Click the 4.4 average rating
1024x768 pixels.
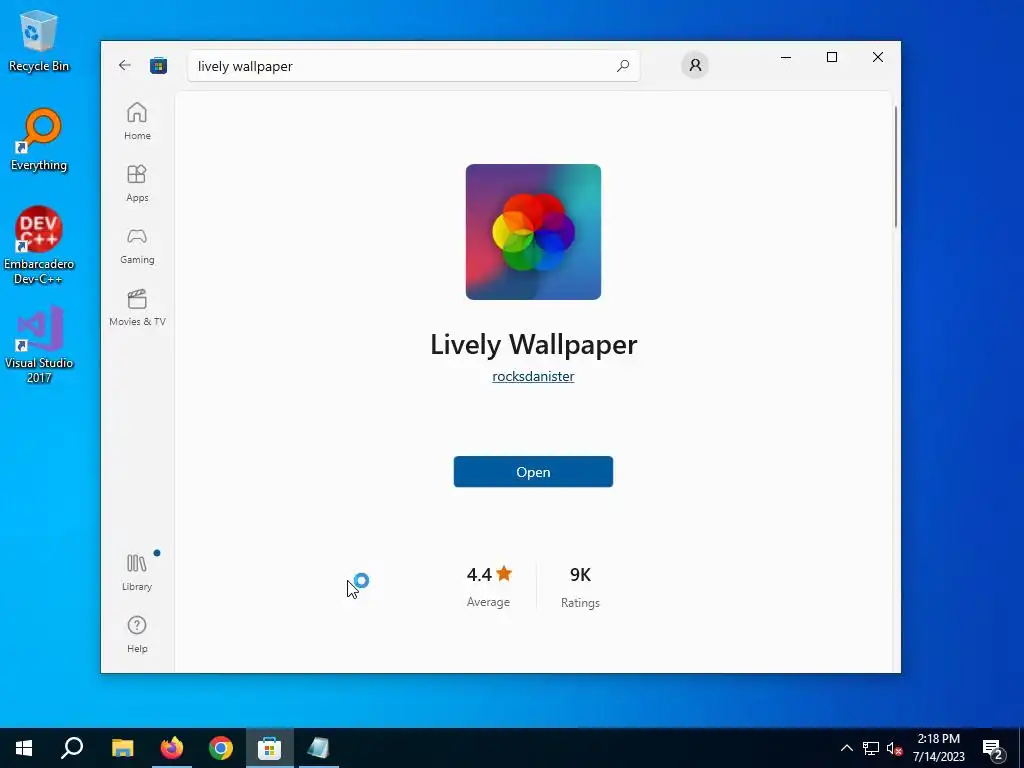tap(489, 586)
